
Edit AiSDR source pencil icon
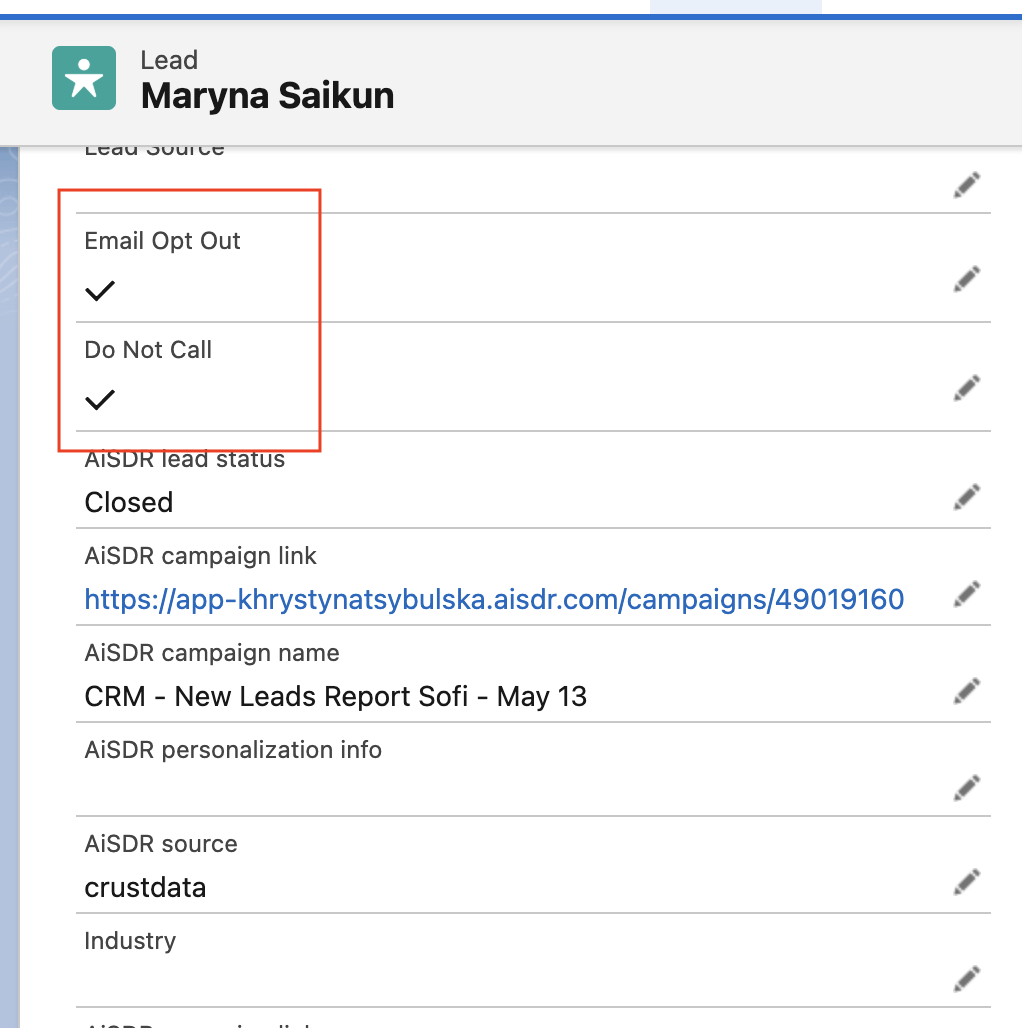(967, 881)
